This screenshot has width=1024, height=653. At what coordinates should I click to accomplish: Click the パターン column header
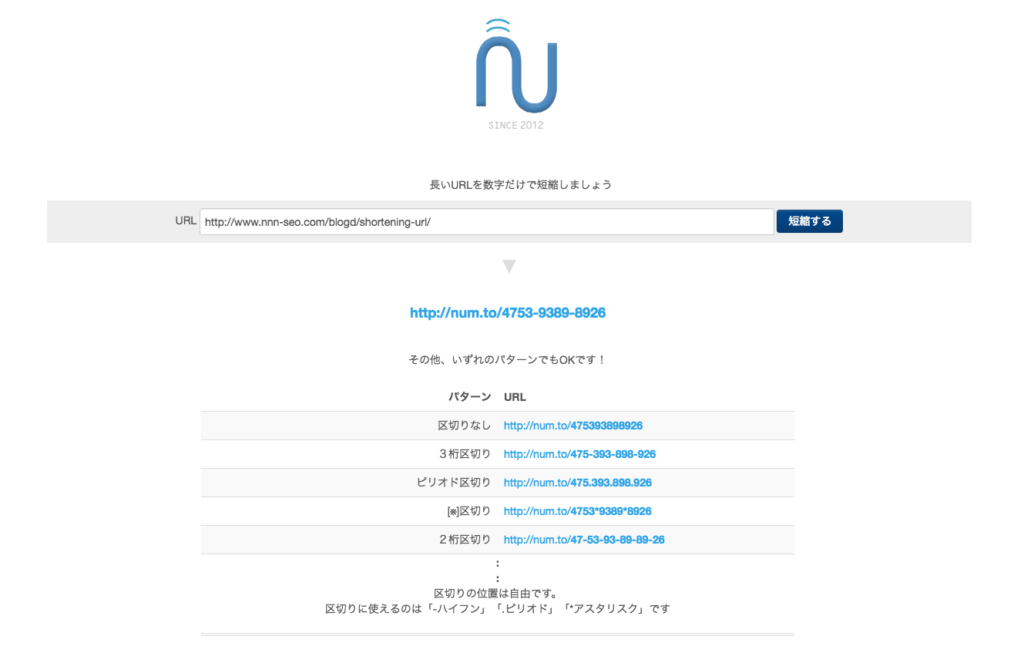tap(470, 396)
